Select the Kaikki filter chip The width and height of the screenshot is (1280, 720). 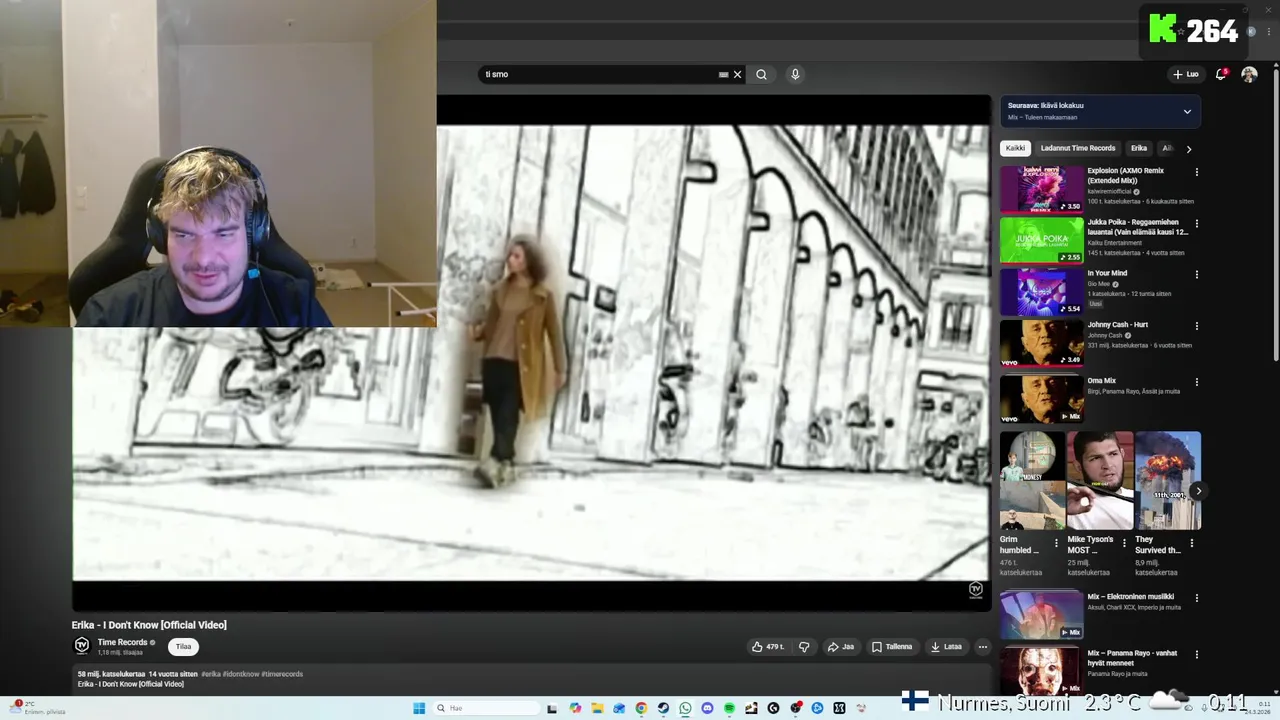click(x=1015, y=148)
